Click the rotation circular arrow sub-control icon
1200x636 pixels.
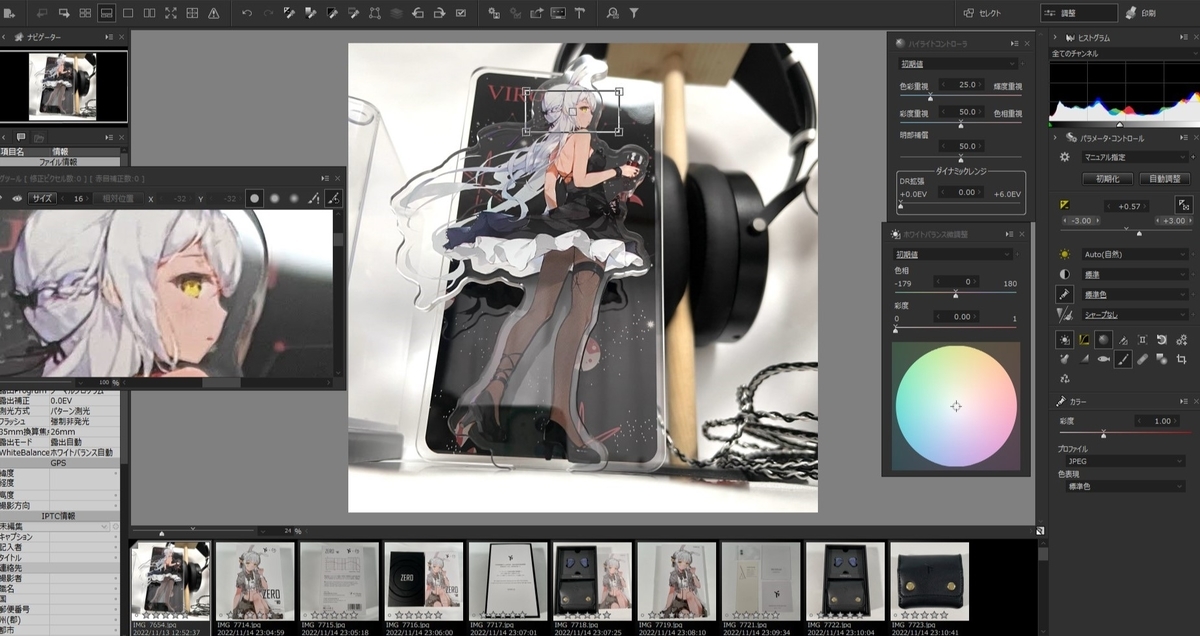coord(1162,340)
